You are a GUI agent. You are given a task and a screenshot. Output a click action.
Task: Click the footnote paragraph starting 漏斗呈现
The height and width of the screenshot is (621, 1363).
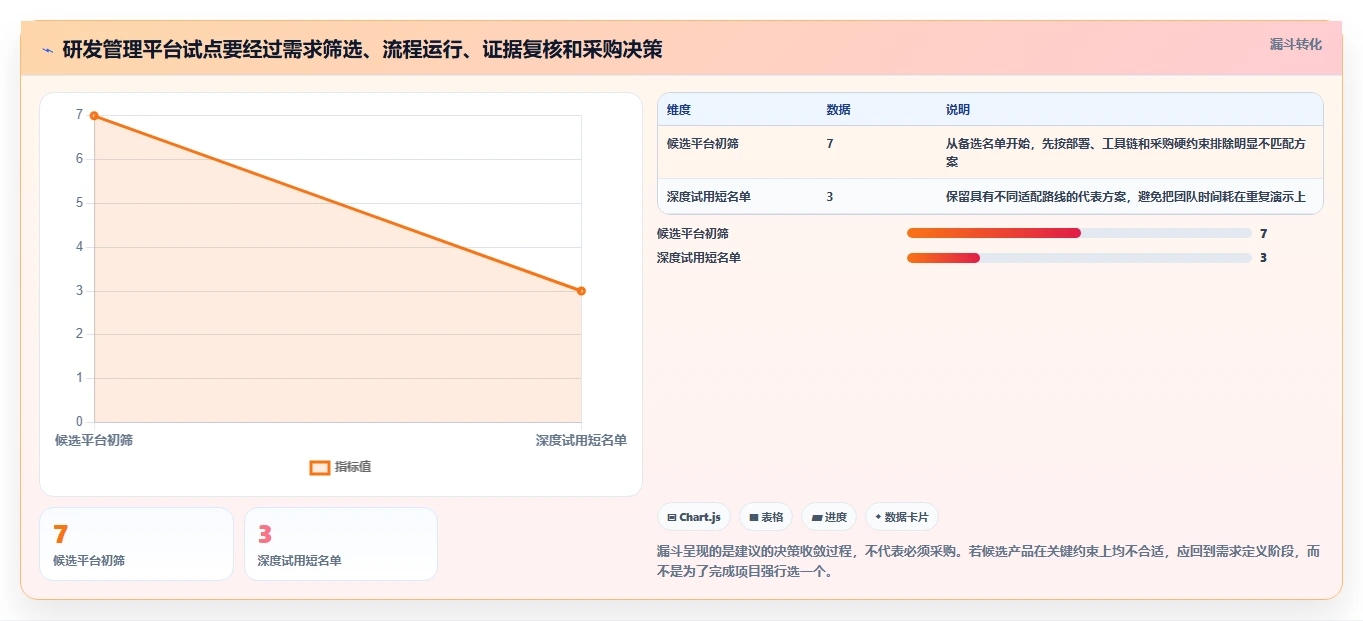[989, 562]
